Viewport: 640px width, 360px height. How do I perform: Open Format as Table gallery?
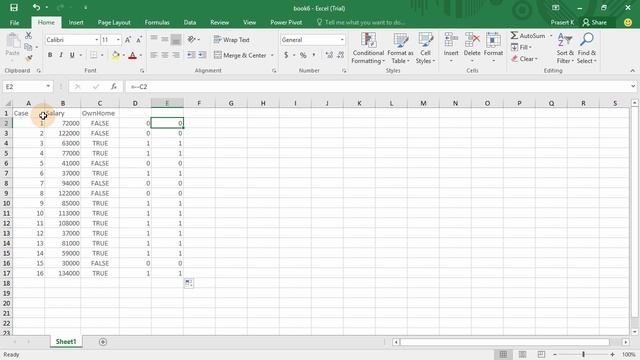point(400,48)
